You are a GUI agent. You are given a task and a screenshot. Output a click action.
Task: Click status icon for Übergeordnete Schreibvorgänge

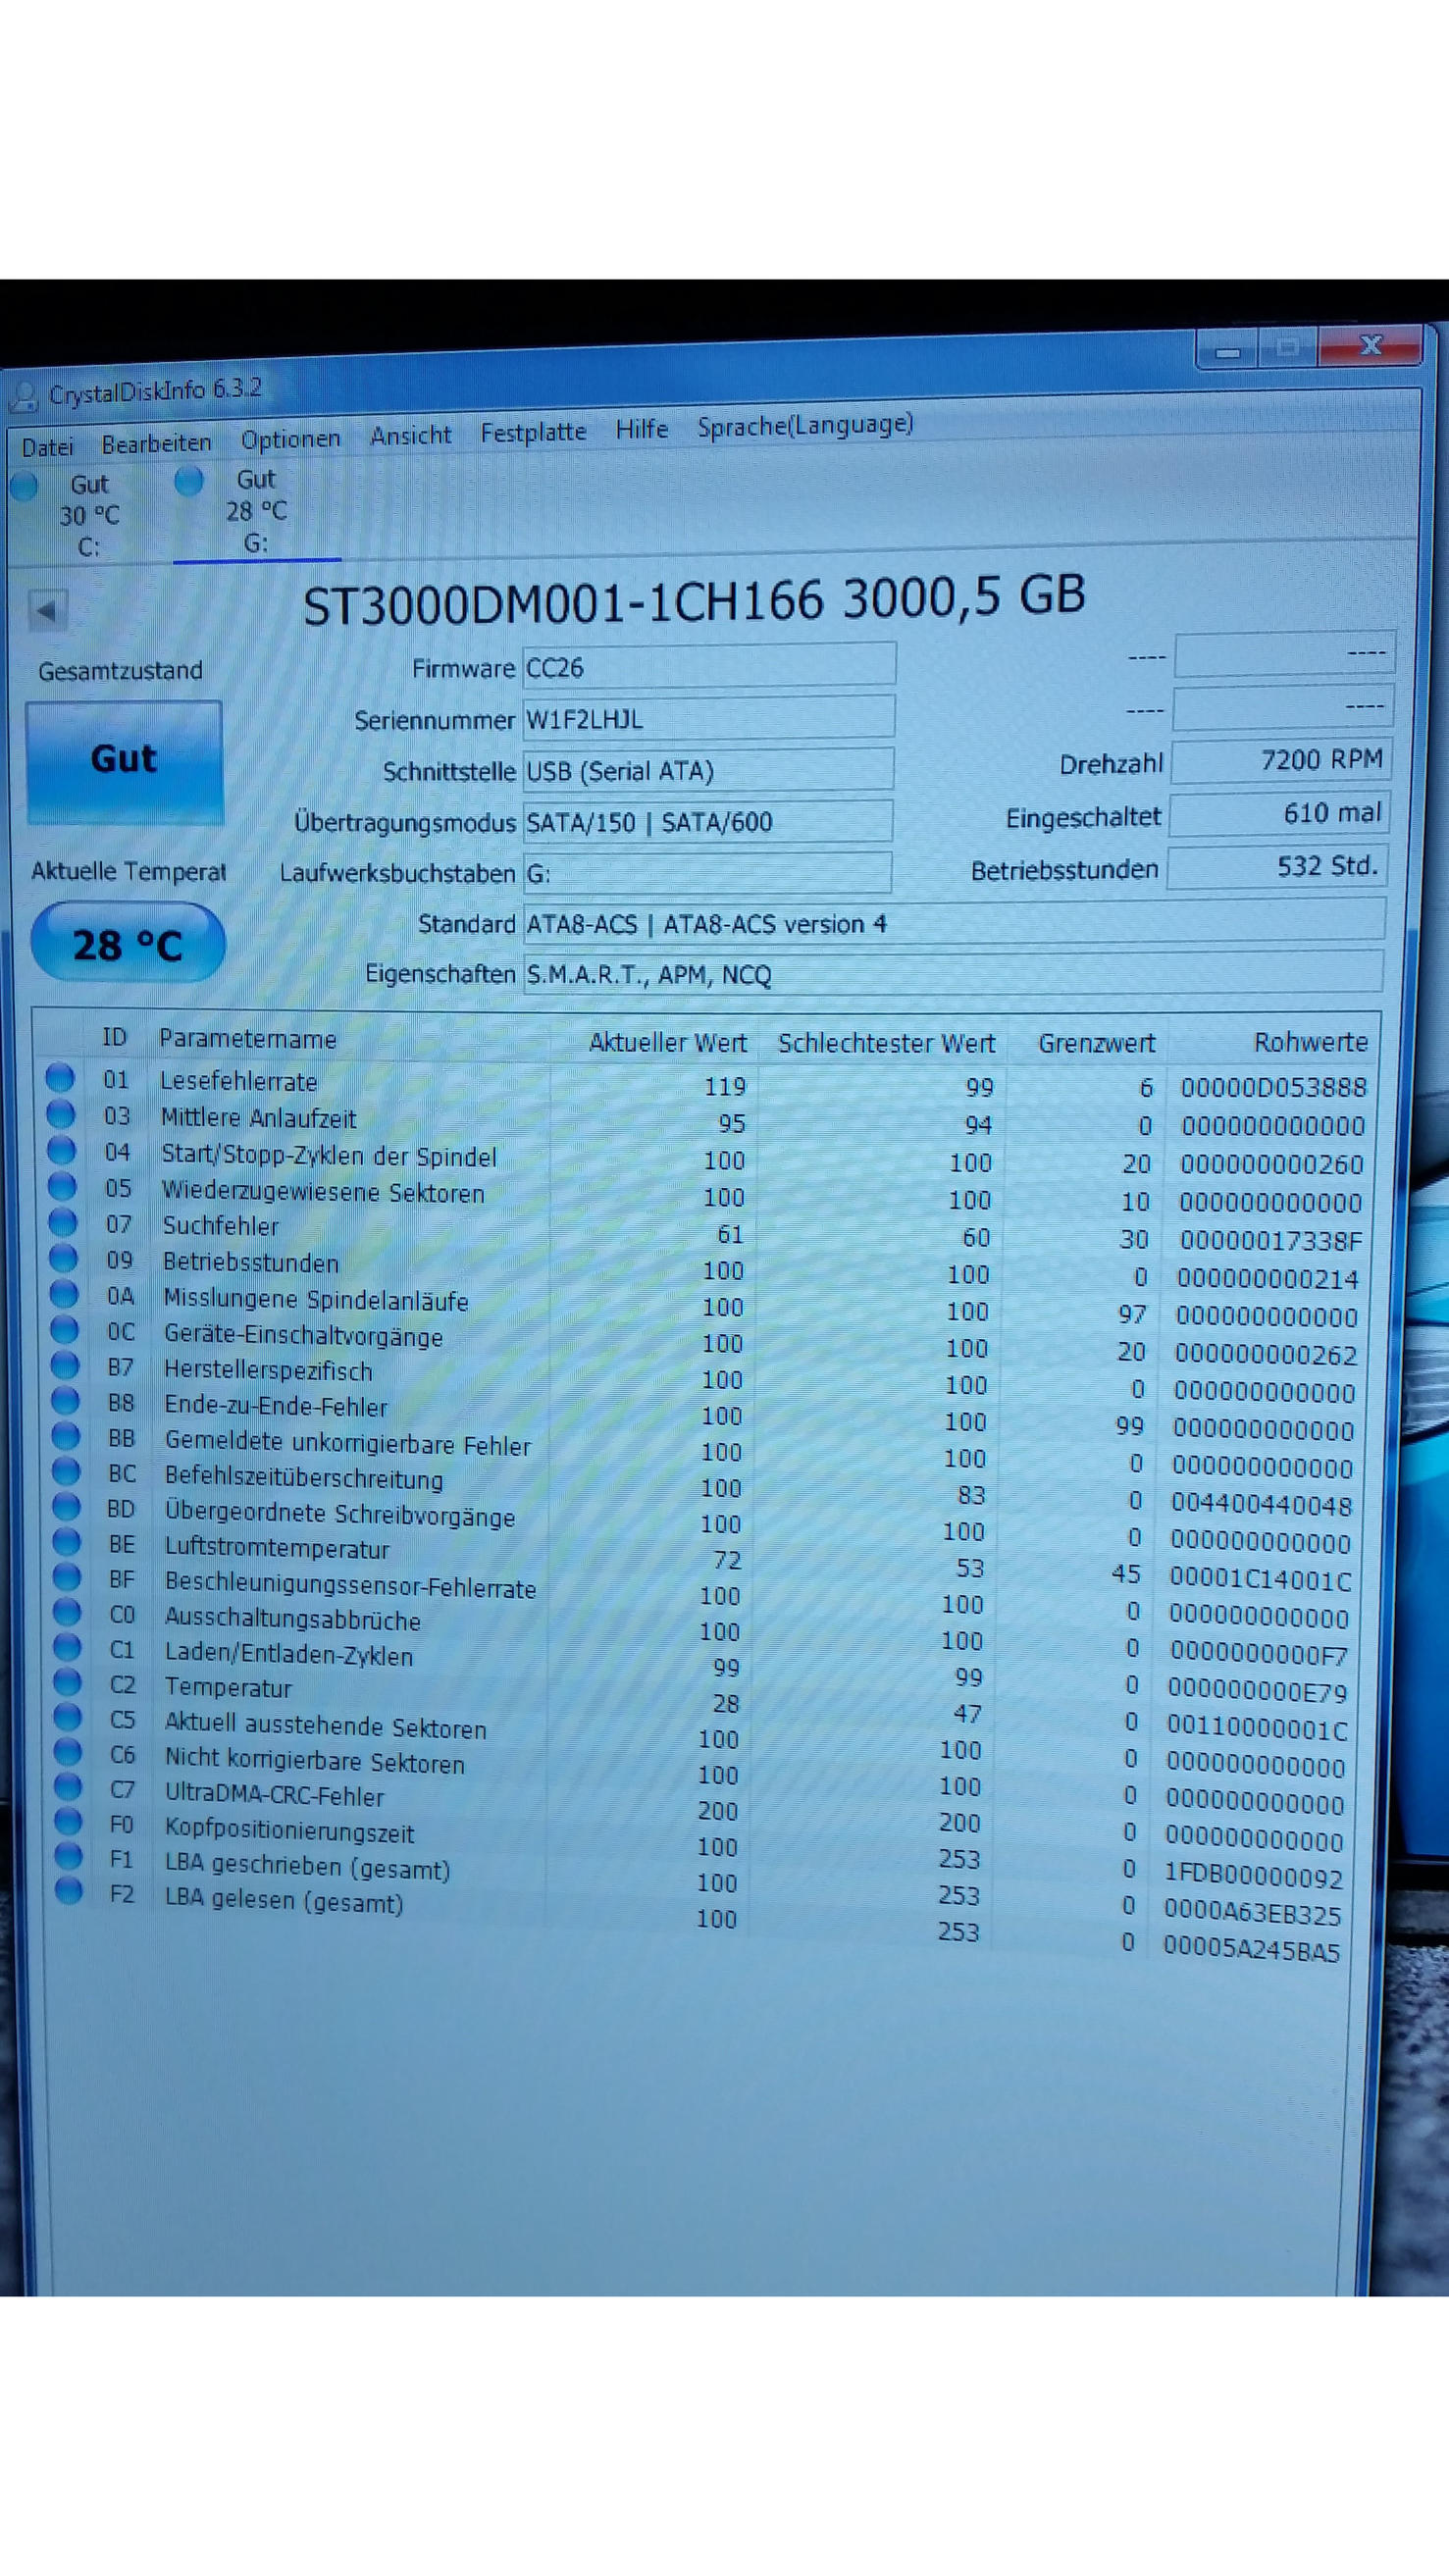(x=66, y=1506)
